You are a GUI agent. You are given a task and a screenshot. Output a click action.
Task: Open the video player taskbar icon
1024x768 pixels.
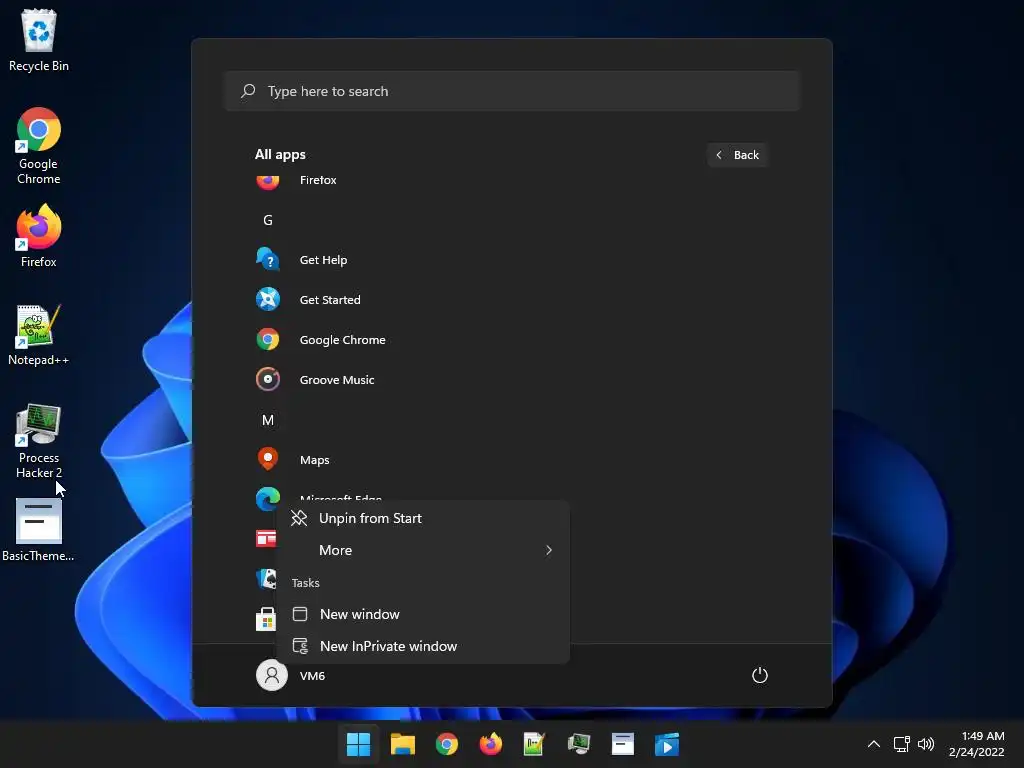(667, 744)
